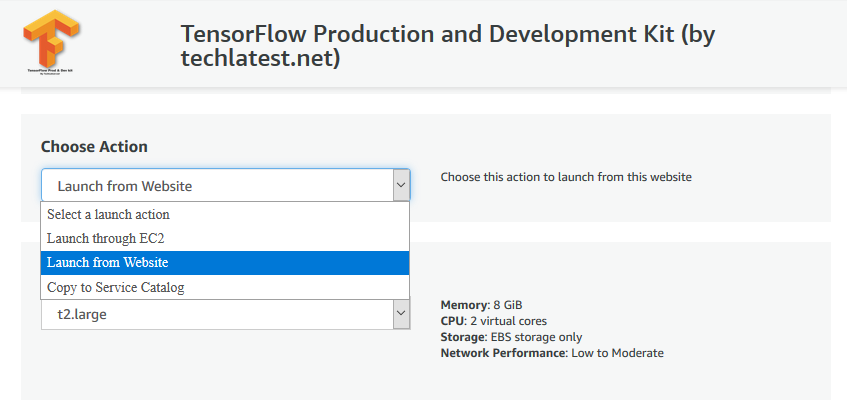The height and width of the screenshot is (407, 847).
Task: Click the 'Choose Action' heading
Action: (x=94, y=146)
